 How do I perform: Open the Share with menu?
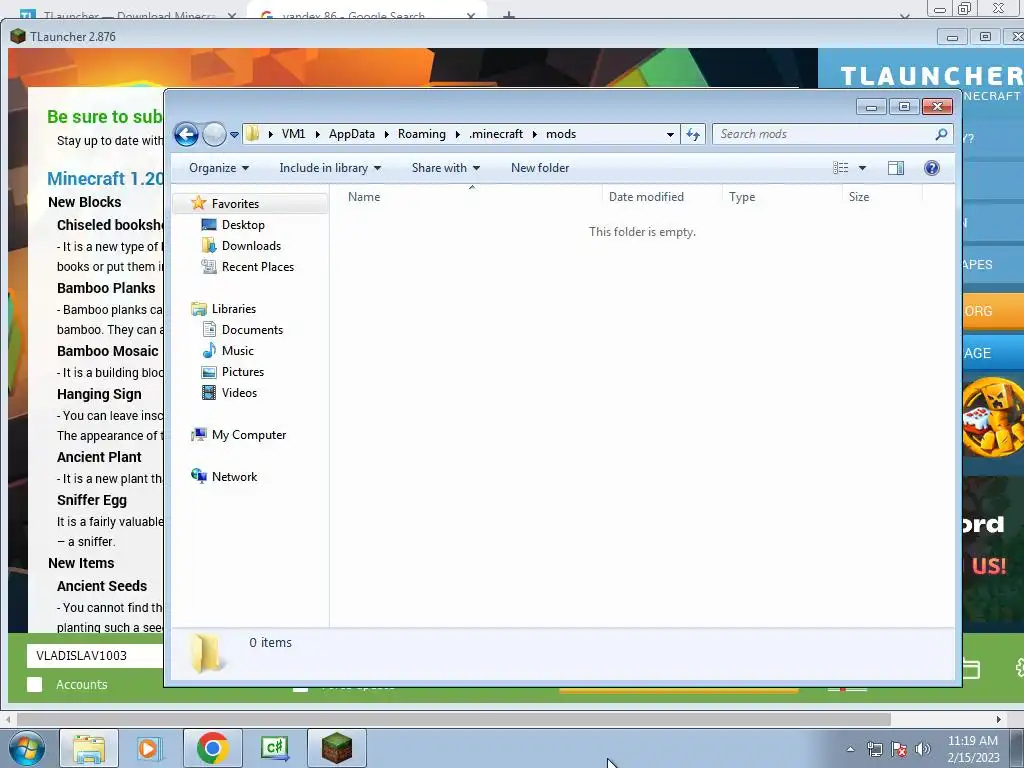(x=445, y=168)
